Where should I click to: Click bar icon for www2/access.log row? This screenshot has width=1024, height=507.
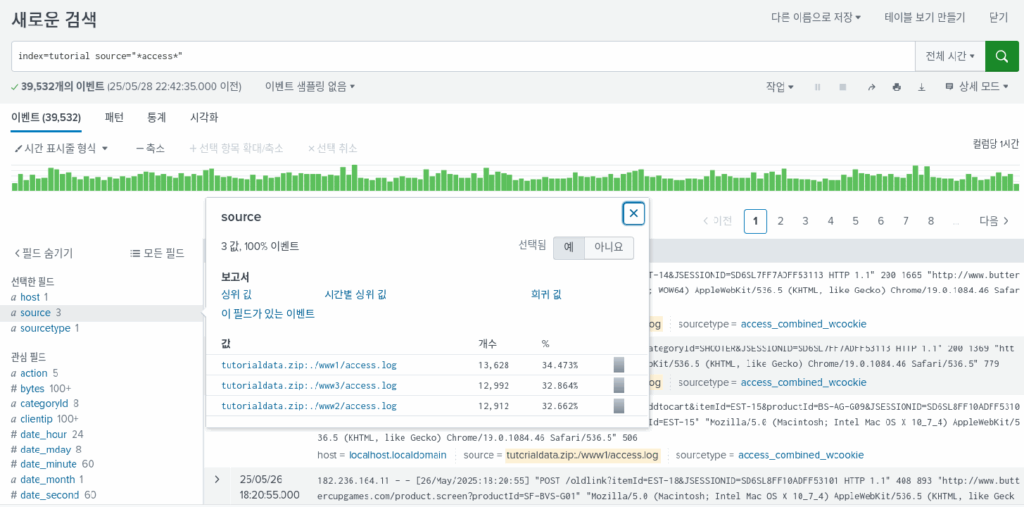coord(618,406)
